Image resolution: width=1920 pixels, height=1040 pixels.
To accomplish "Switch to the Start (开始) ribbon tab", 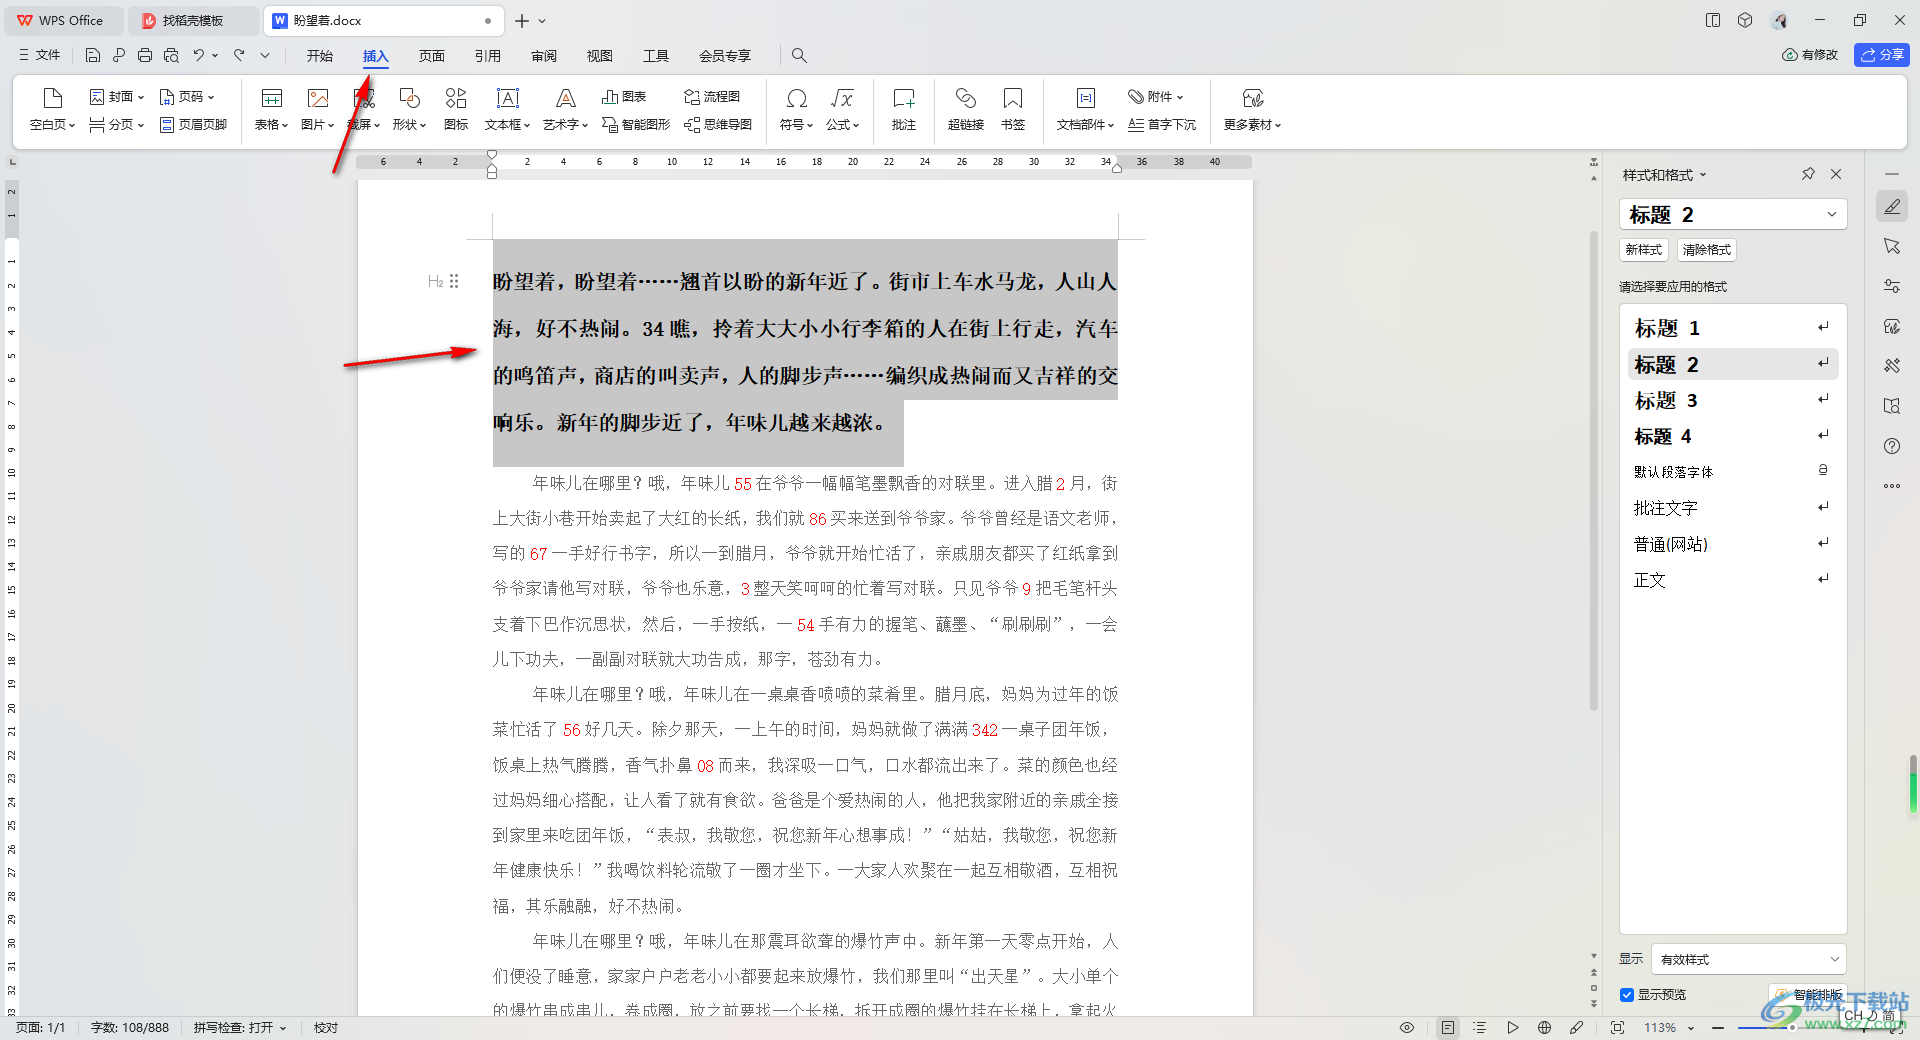I will point(320,56).
